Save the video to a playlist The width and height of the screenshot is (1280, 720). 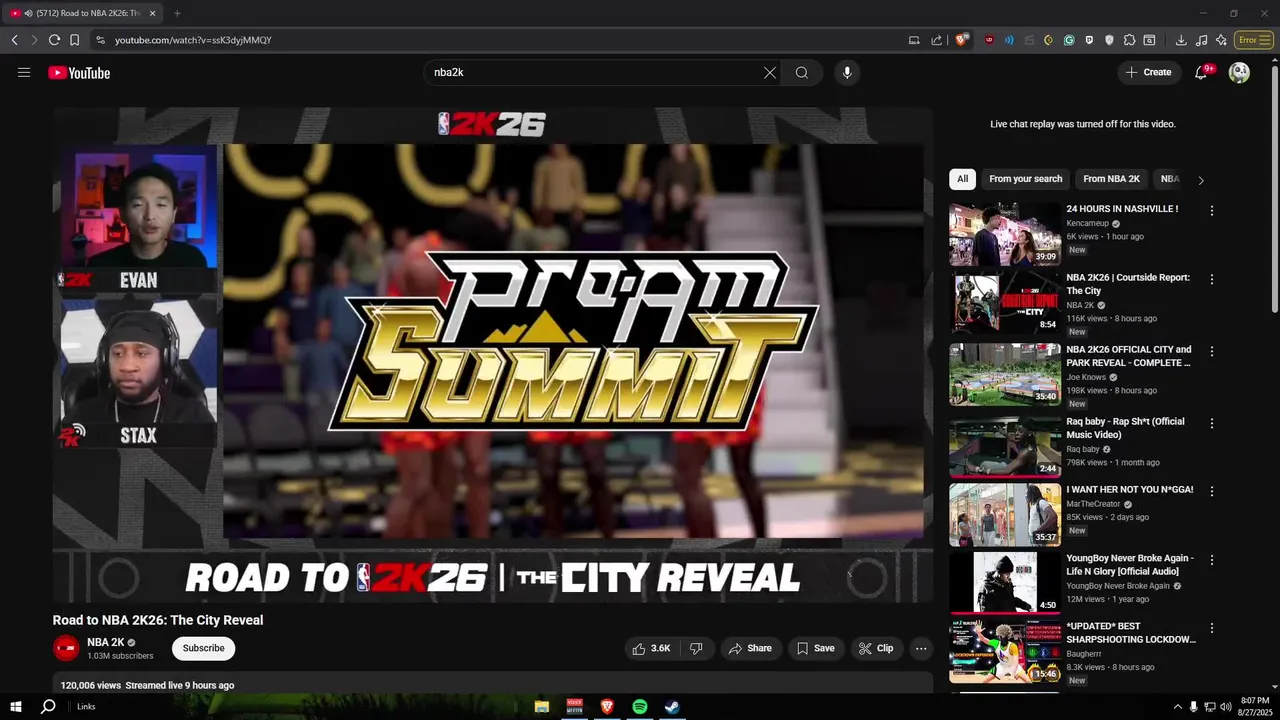click(x=815, y=648)
